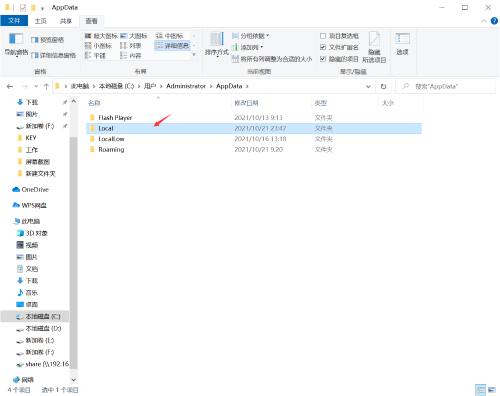The width and height of the screenshot is (500, 396).
Task: Navigate to 用户 in breadcrumb
Action: pyautogui.click(x=150, y=86)
